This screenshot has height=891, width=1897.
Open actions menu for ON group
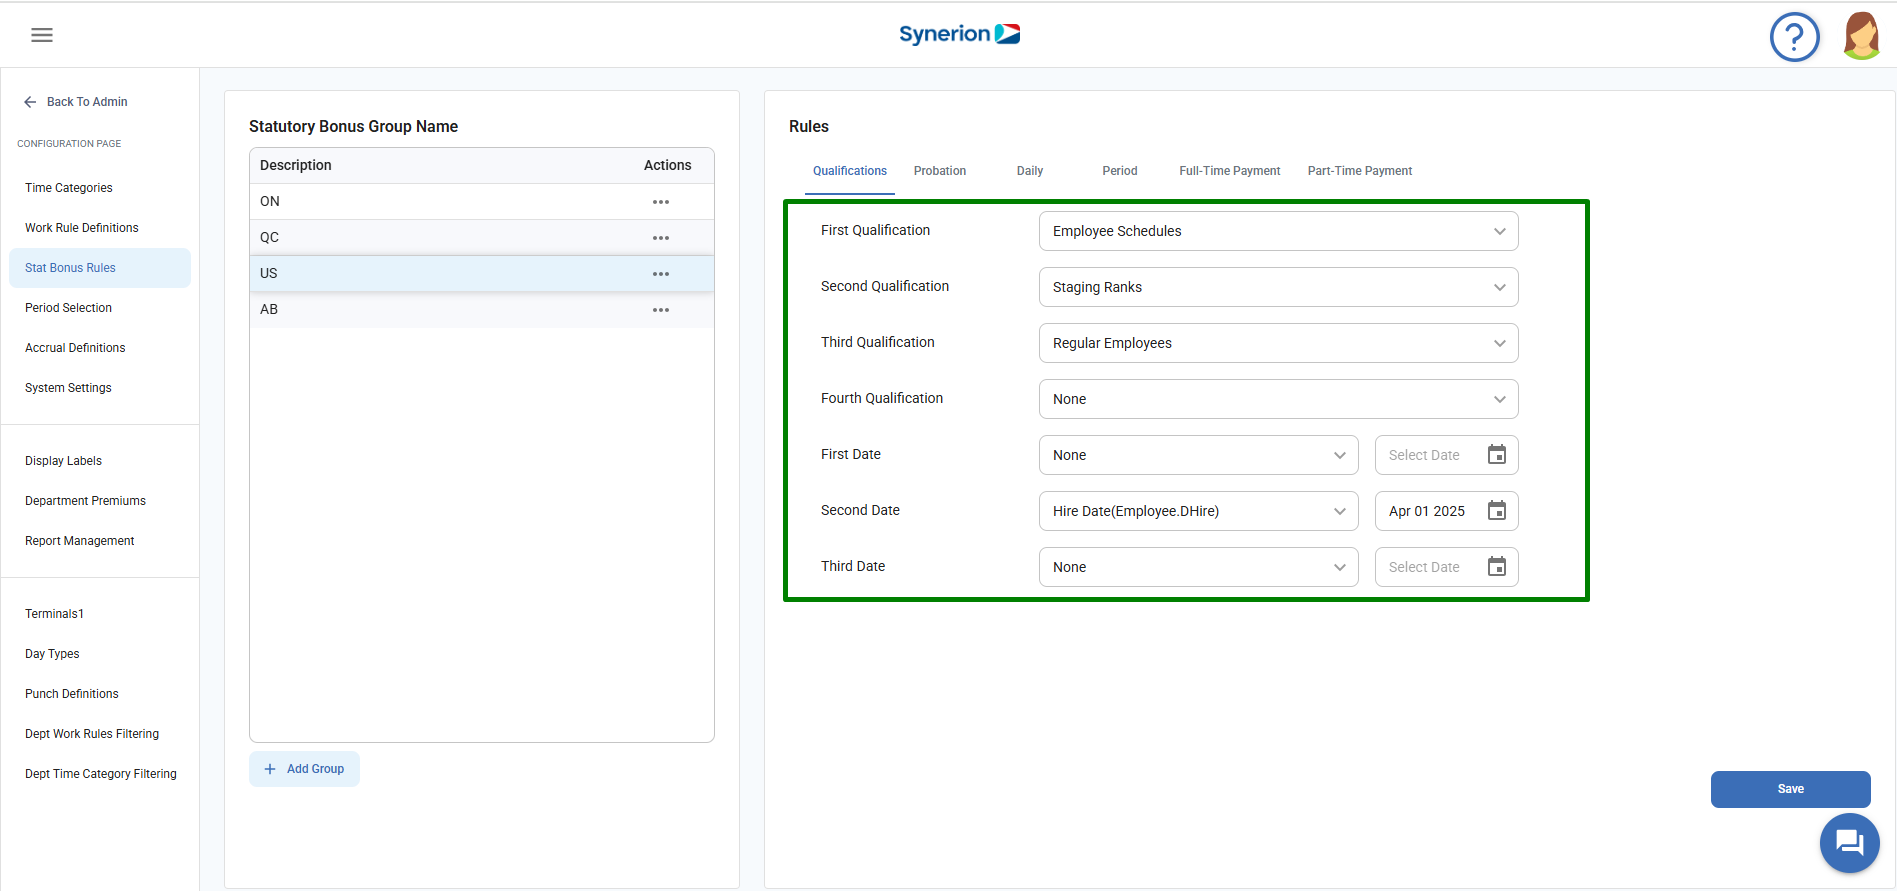coord(661,202)
